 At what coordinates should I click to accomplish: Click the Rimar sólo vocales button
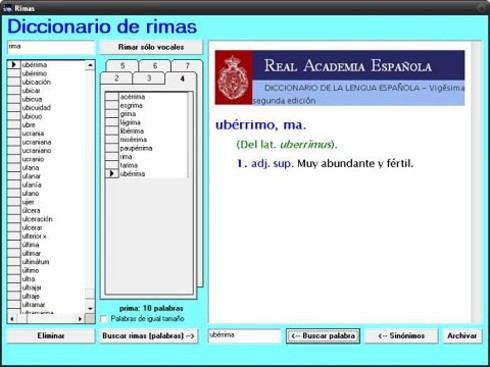151,47
